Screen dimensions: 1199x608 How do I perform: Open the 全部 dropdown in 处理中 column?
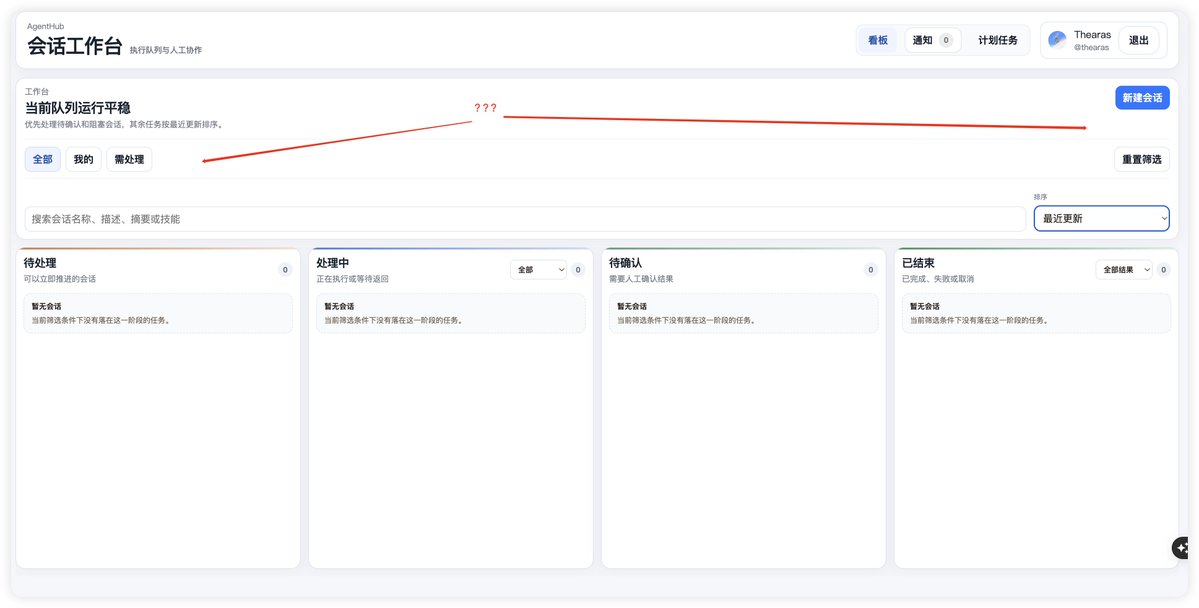[x=538, y=270]
